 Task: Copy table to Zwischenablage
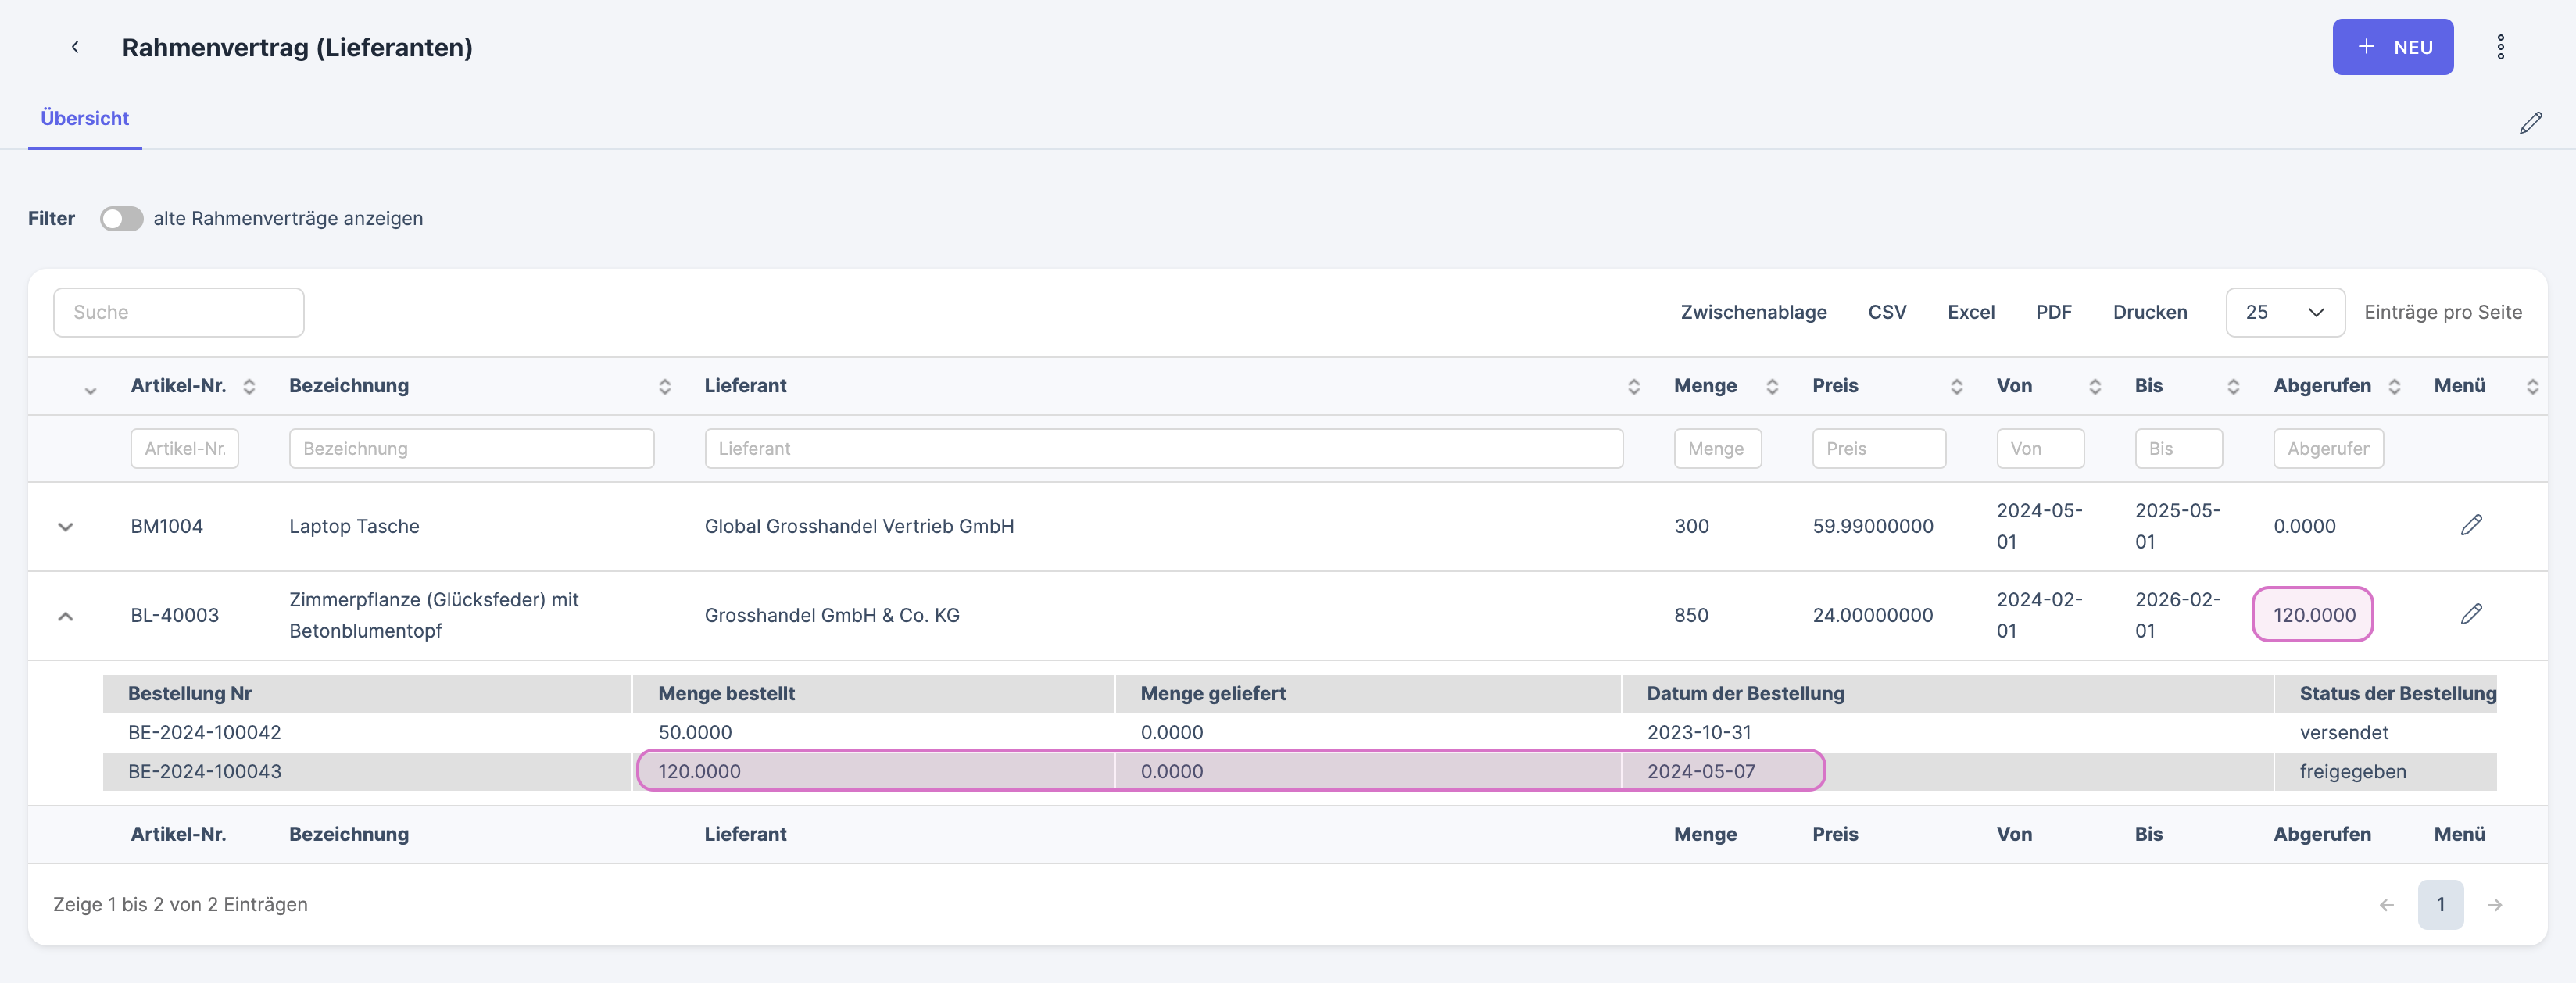click(x=1753, y=312)
